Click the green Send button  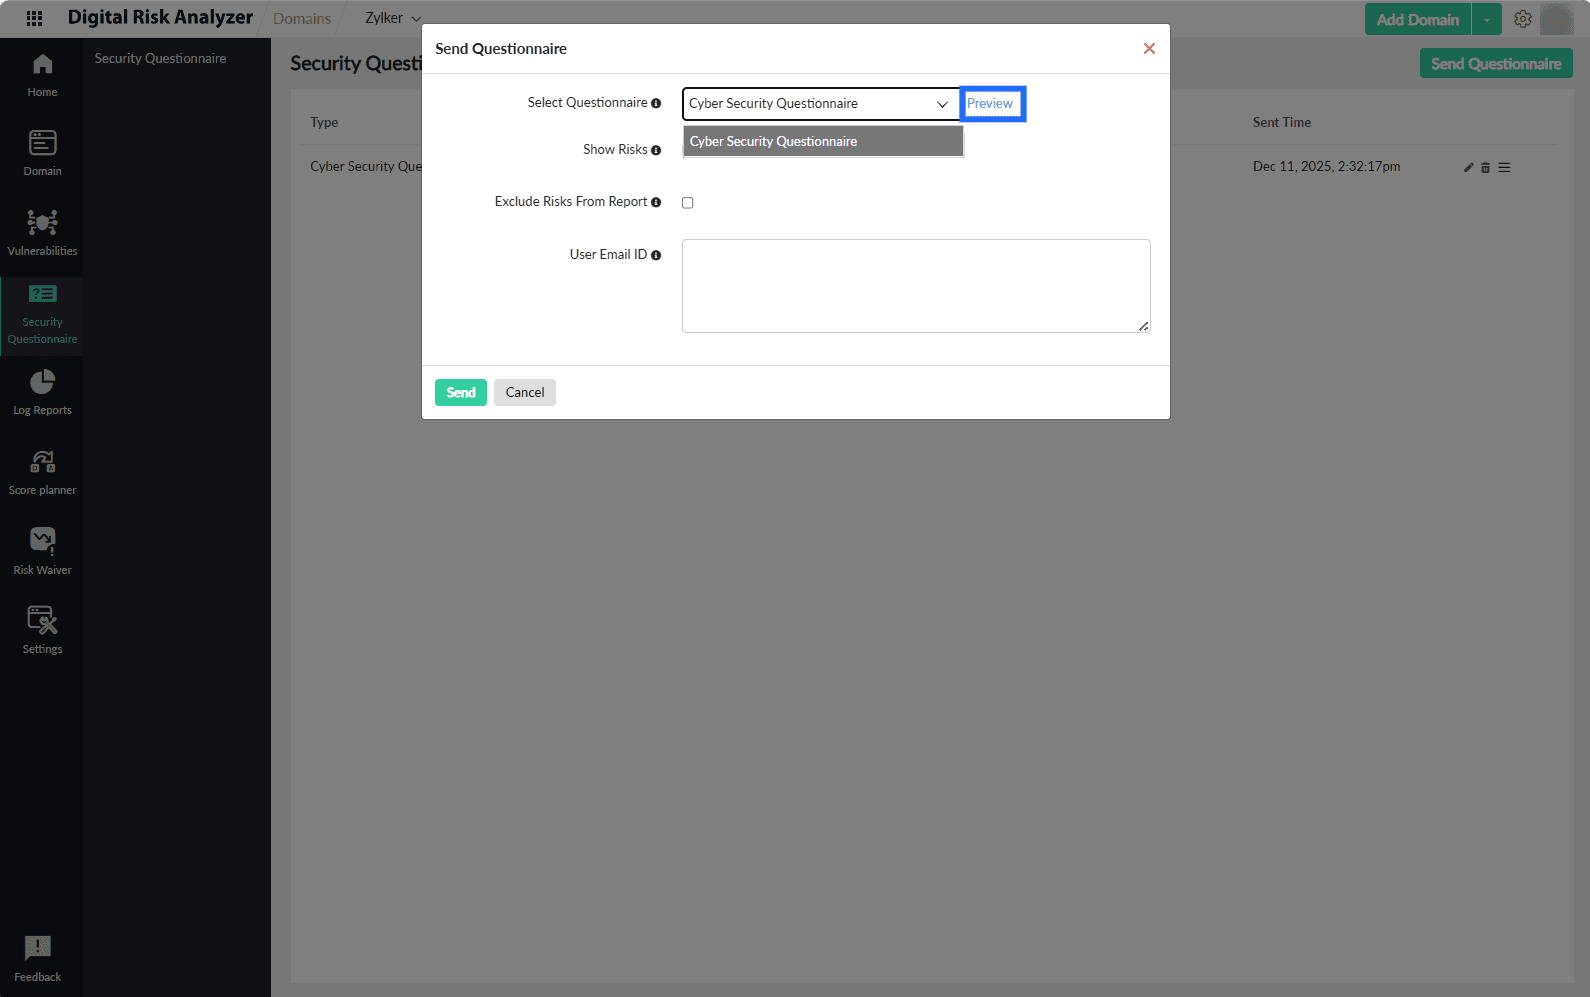point(460,393)
